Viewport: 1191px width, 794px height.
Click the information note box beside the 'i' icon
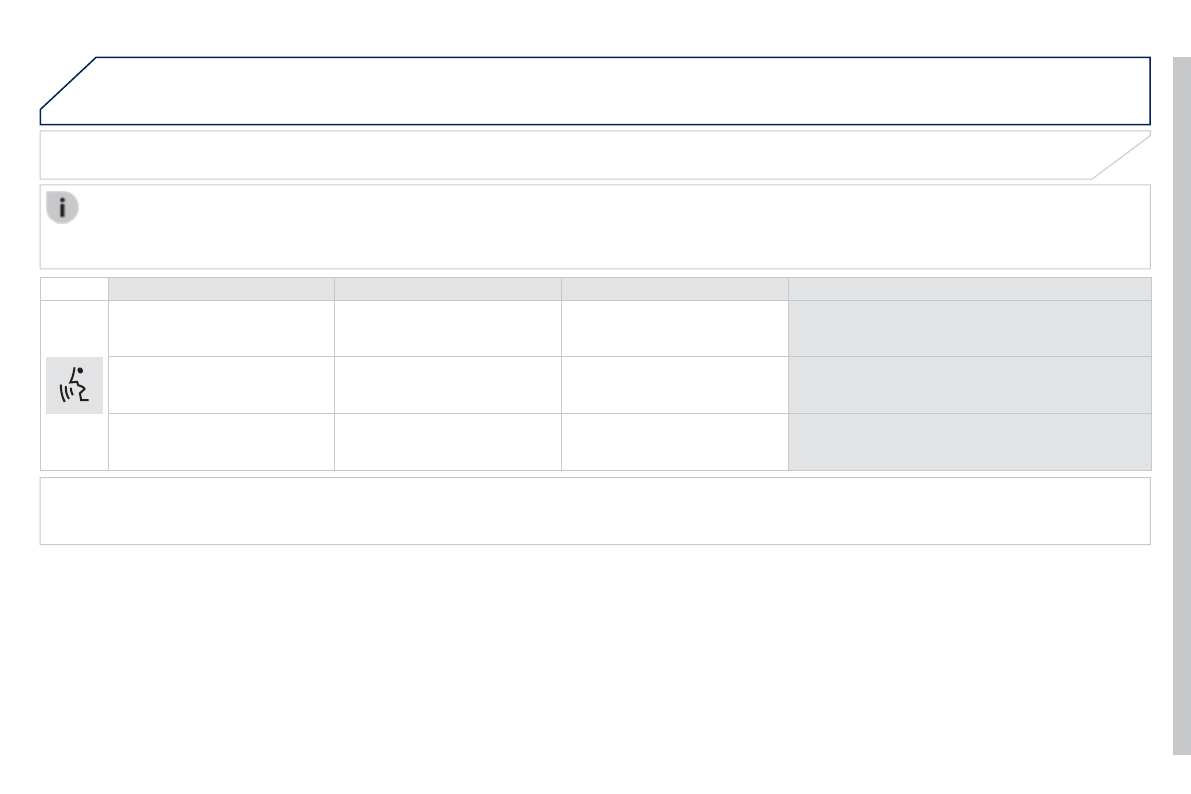click(610, 227)
